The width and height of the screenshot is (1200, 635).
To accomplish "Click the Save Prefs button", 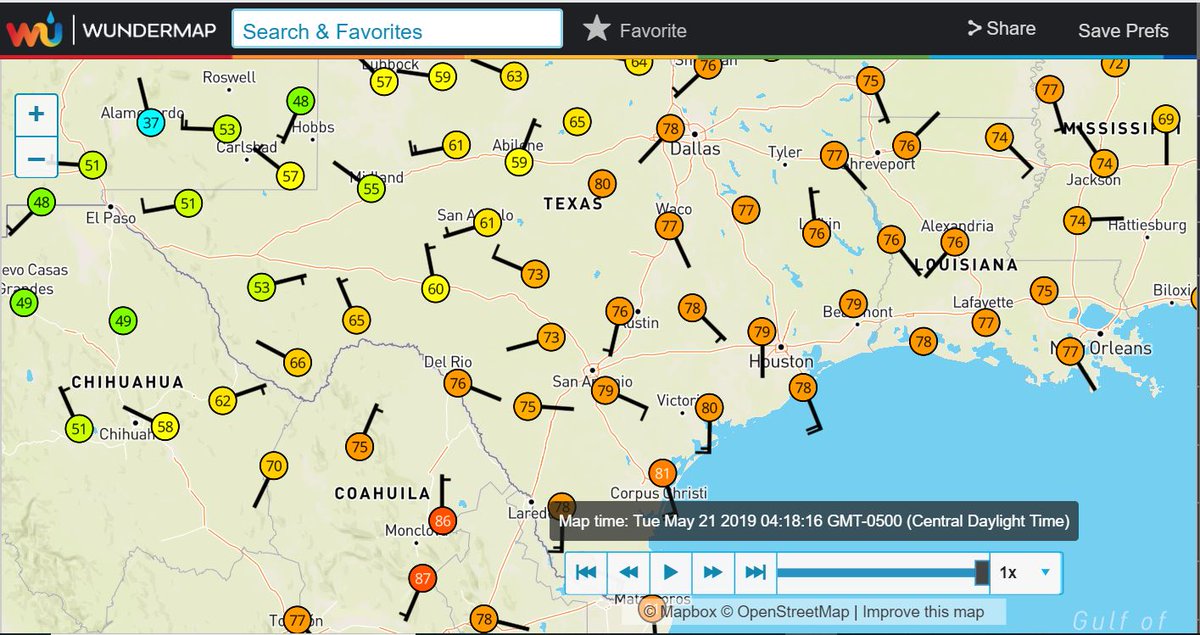I will pyautogui.click(x=1123, y=31).
